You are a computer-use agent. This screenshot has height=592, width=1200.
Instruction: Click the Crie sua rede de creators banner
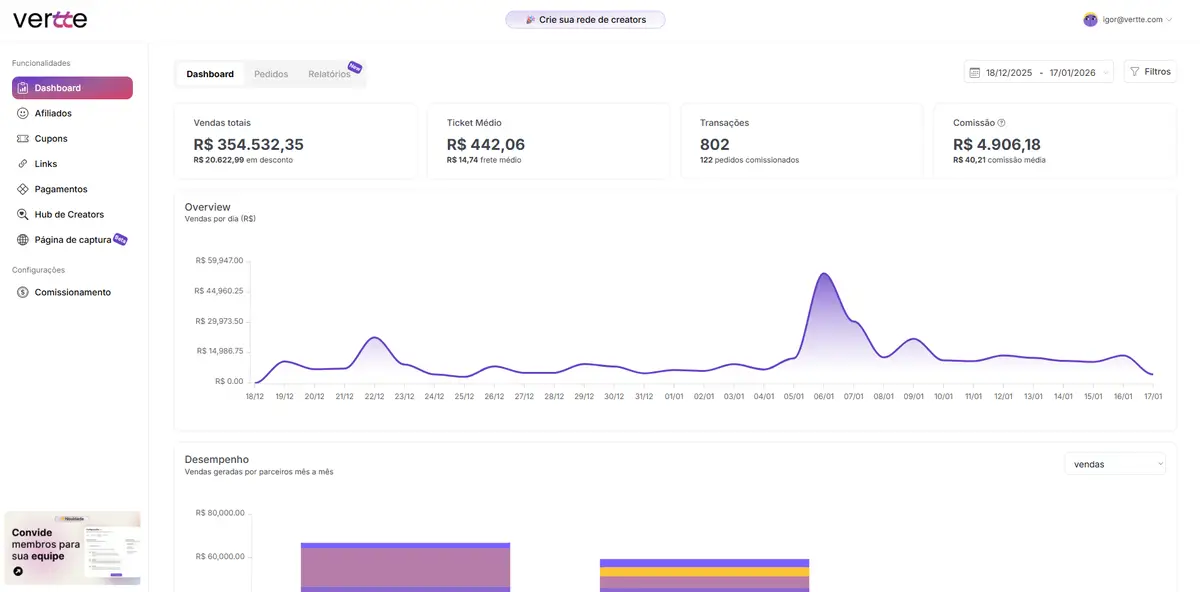[585, 18]
